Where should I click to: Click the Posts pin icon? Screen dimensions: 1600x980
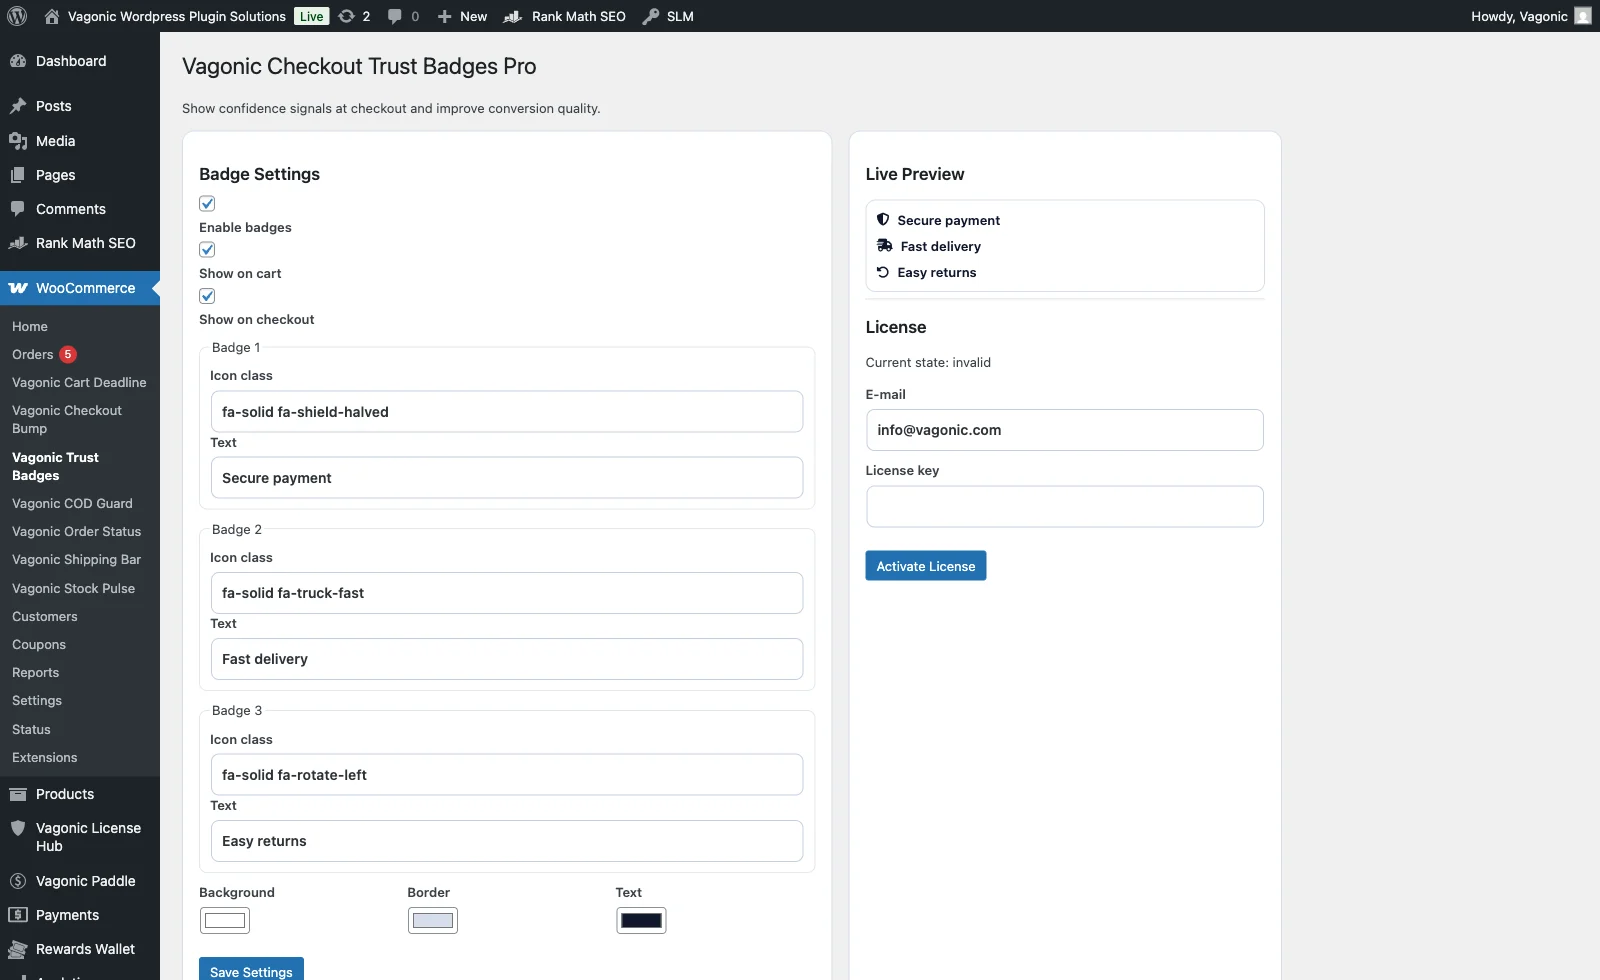point(18,106)
